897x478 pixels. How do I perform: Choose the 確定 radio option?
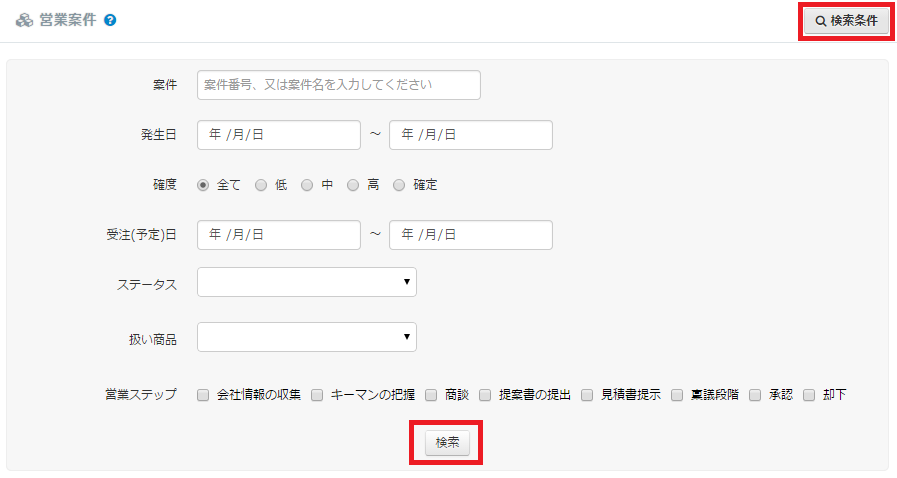(400, 185)
